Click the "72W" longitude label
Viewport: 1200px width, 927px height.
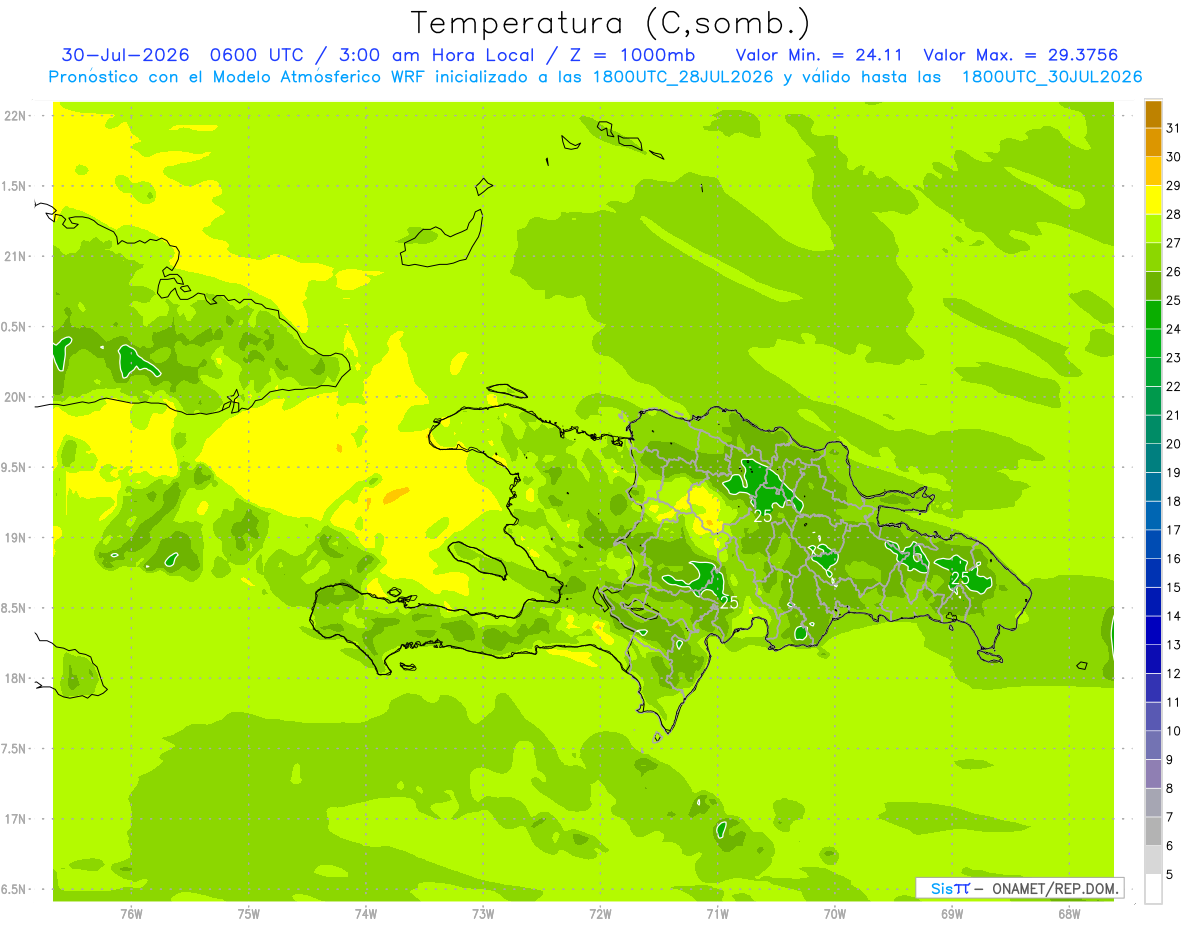coord(600,913)
